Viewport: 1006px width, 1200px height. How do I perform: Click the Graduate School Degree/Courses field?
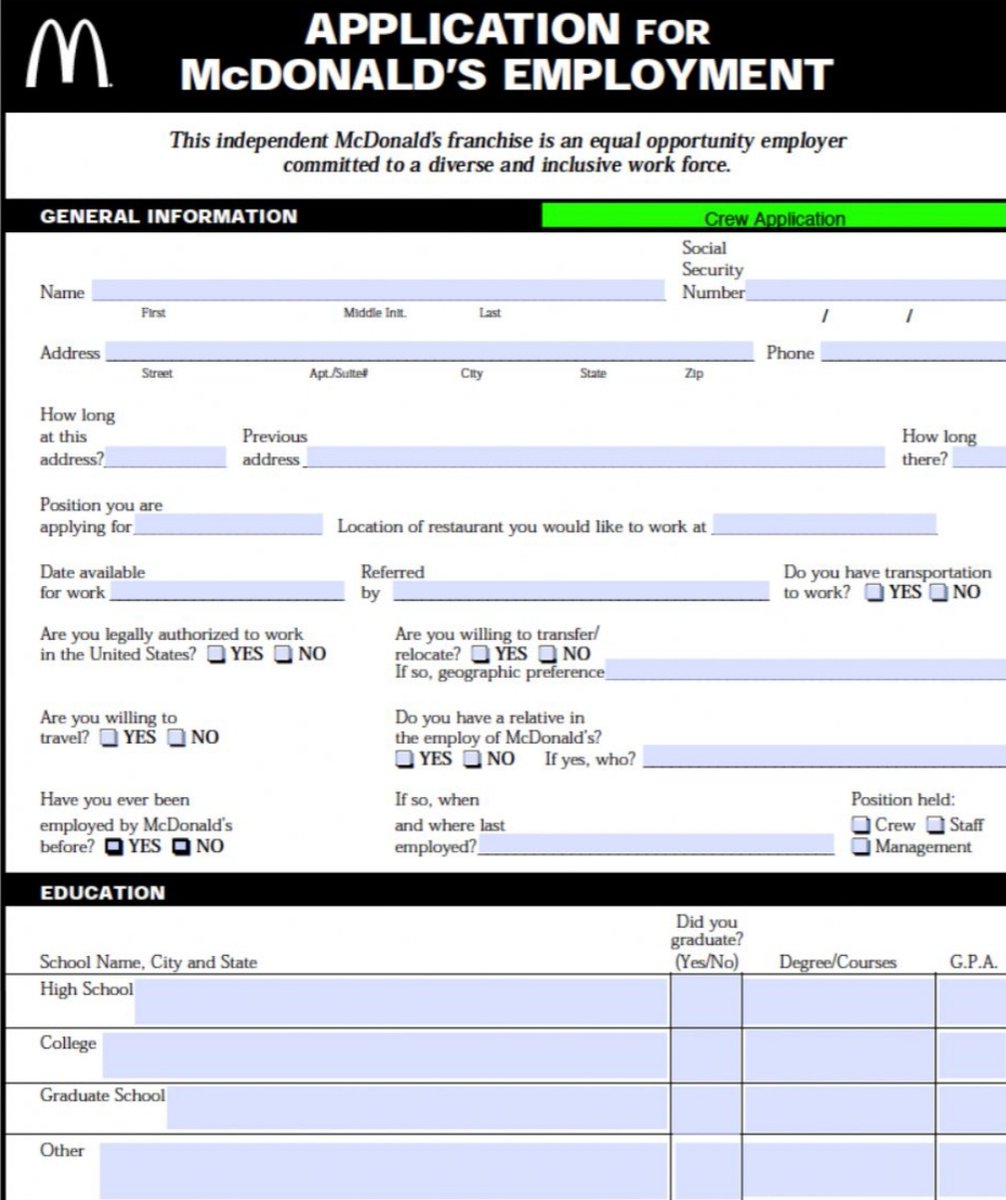pos(838,1108)
